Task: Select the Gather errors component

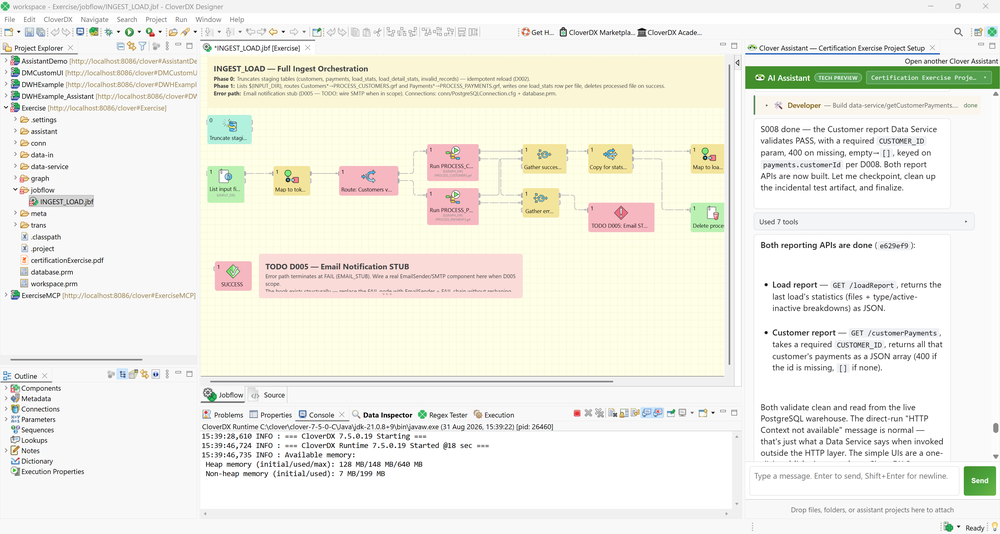Action: coord(541,203)
